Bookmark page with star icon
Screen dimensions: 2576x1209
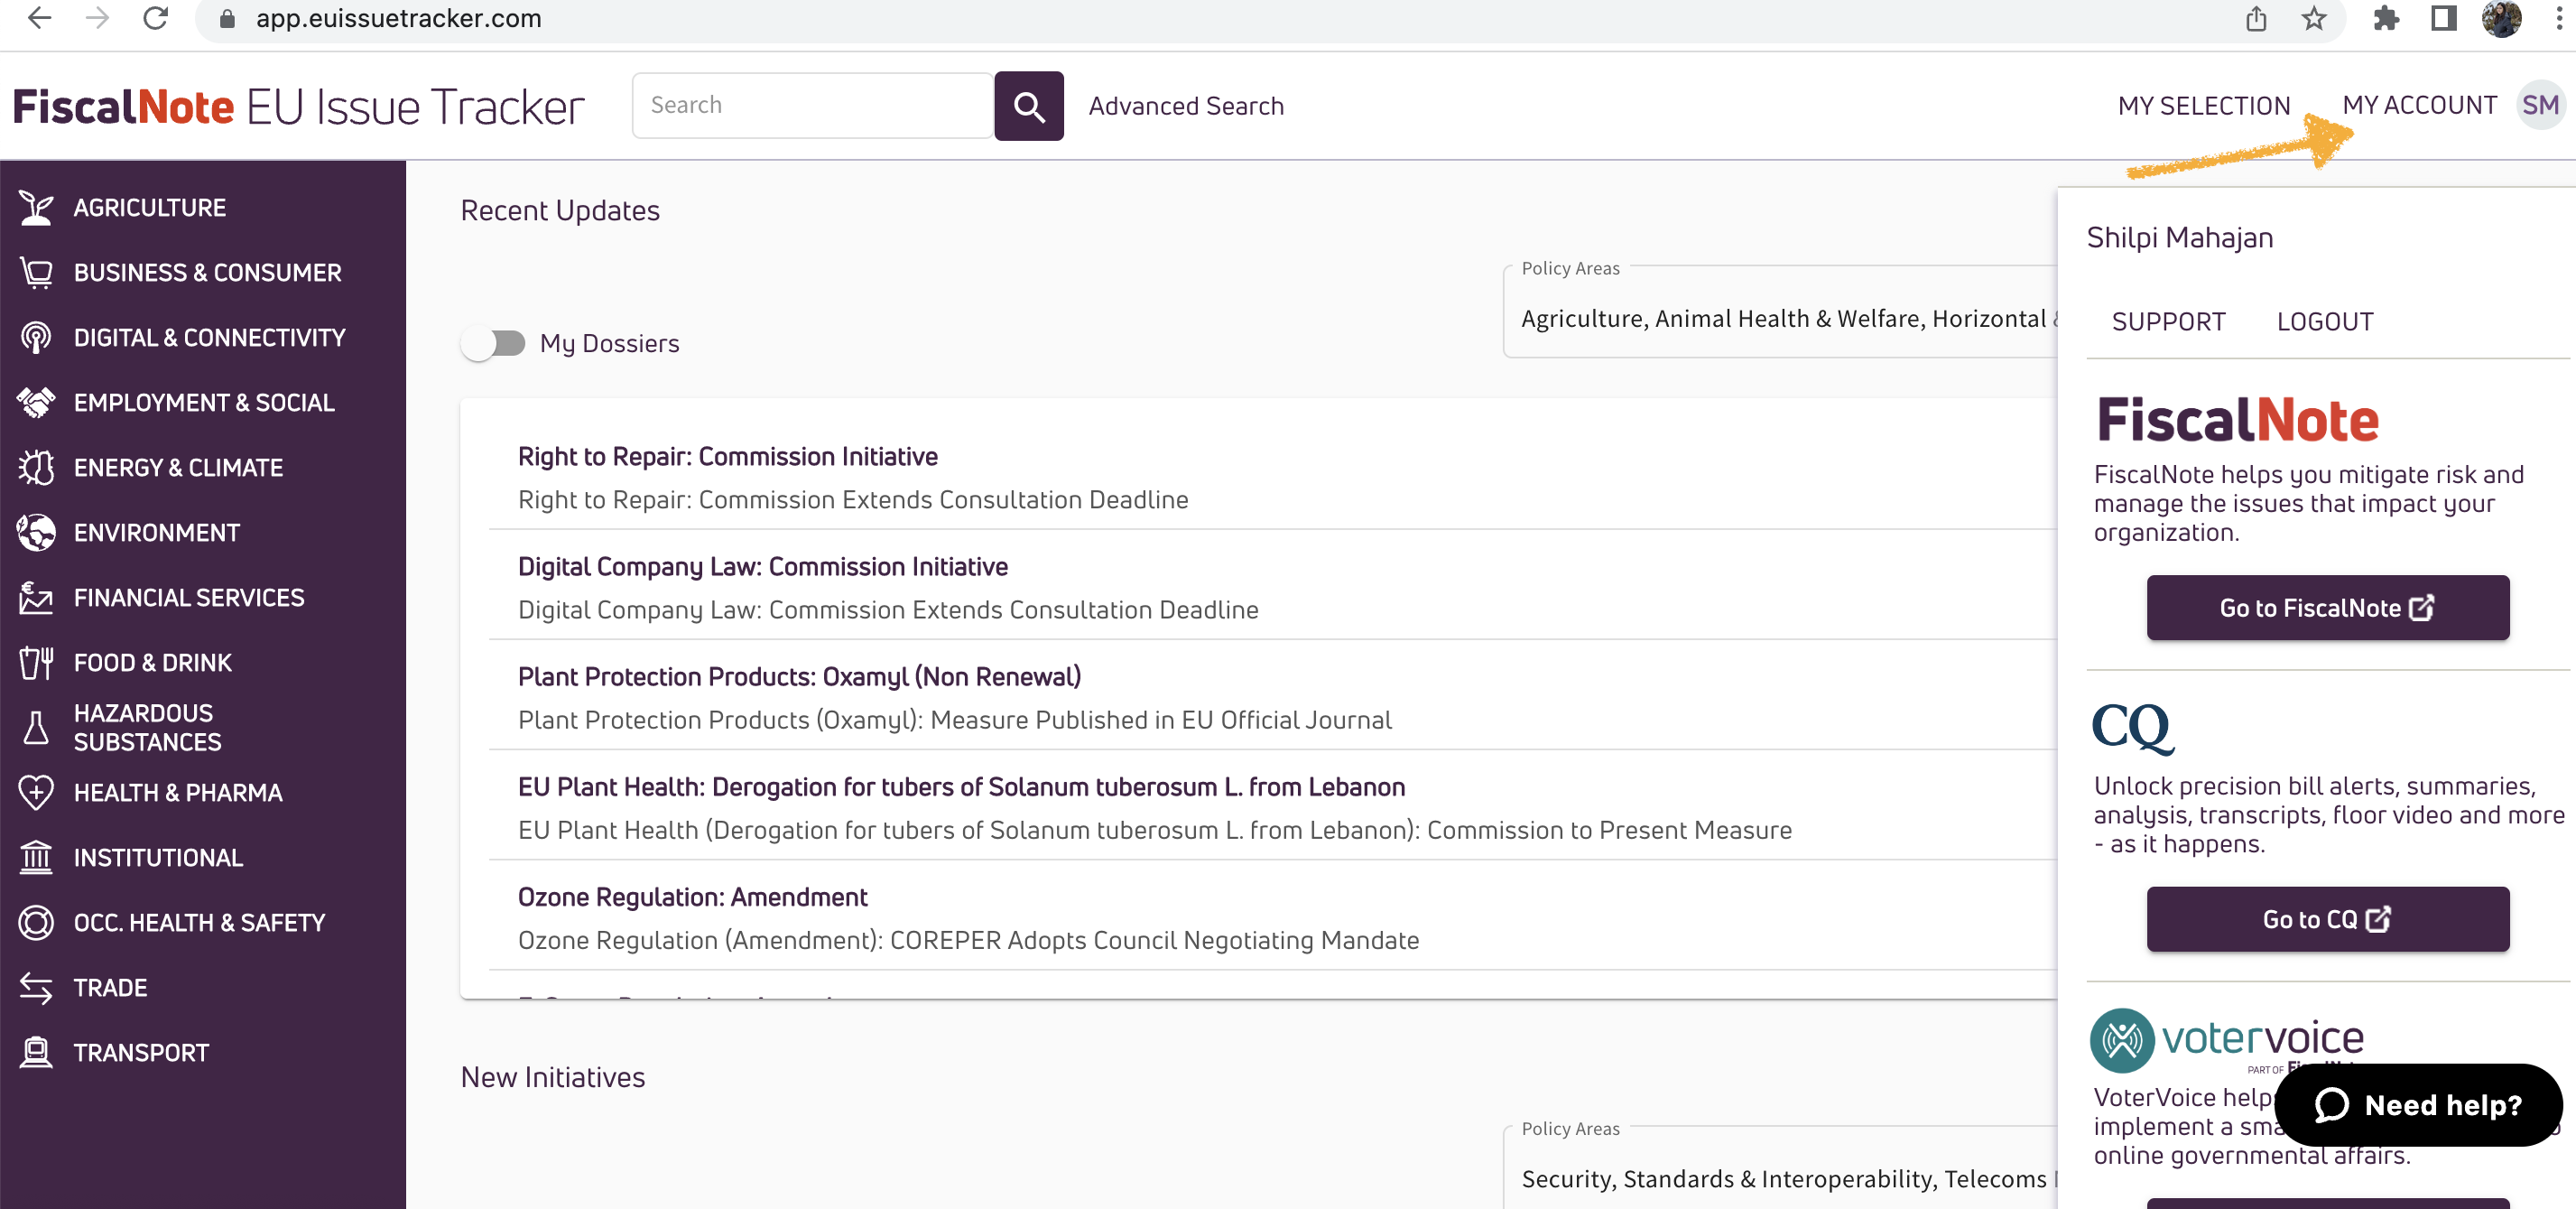click(2313, 18)
